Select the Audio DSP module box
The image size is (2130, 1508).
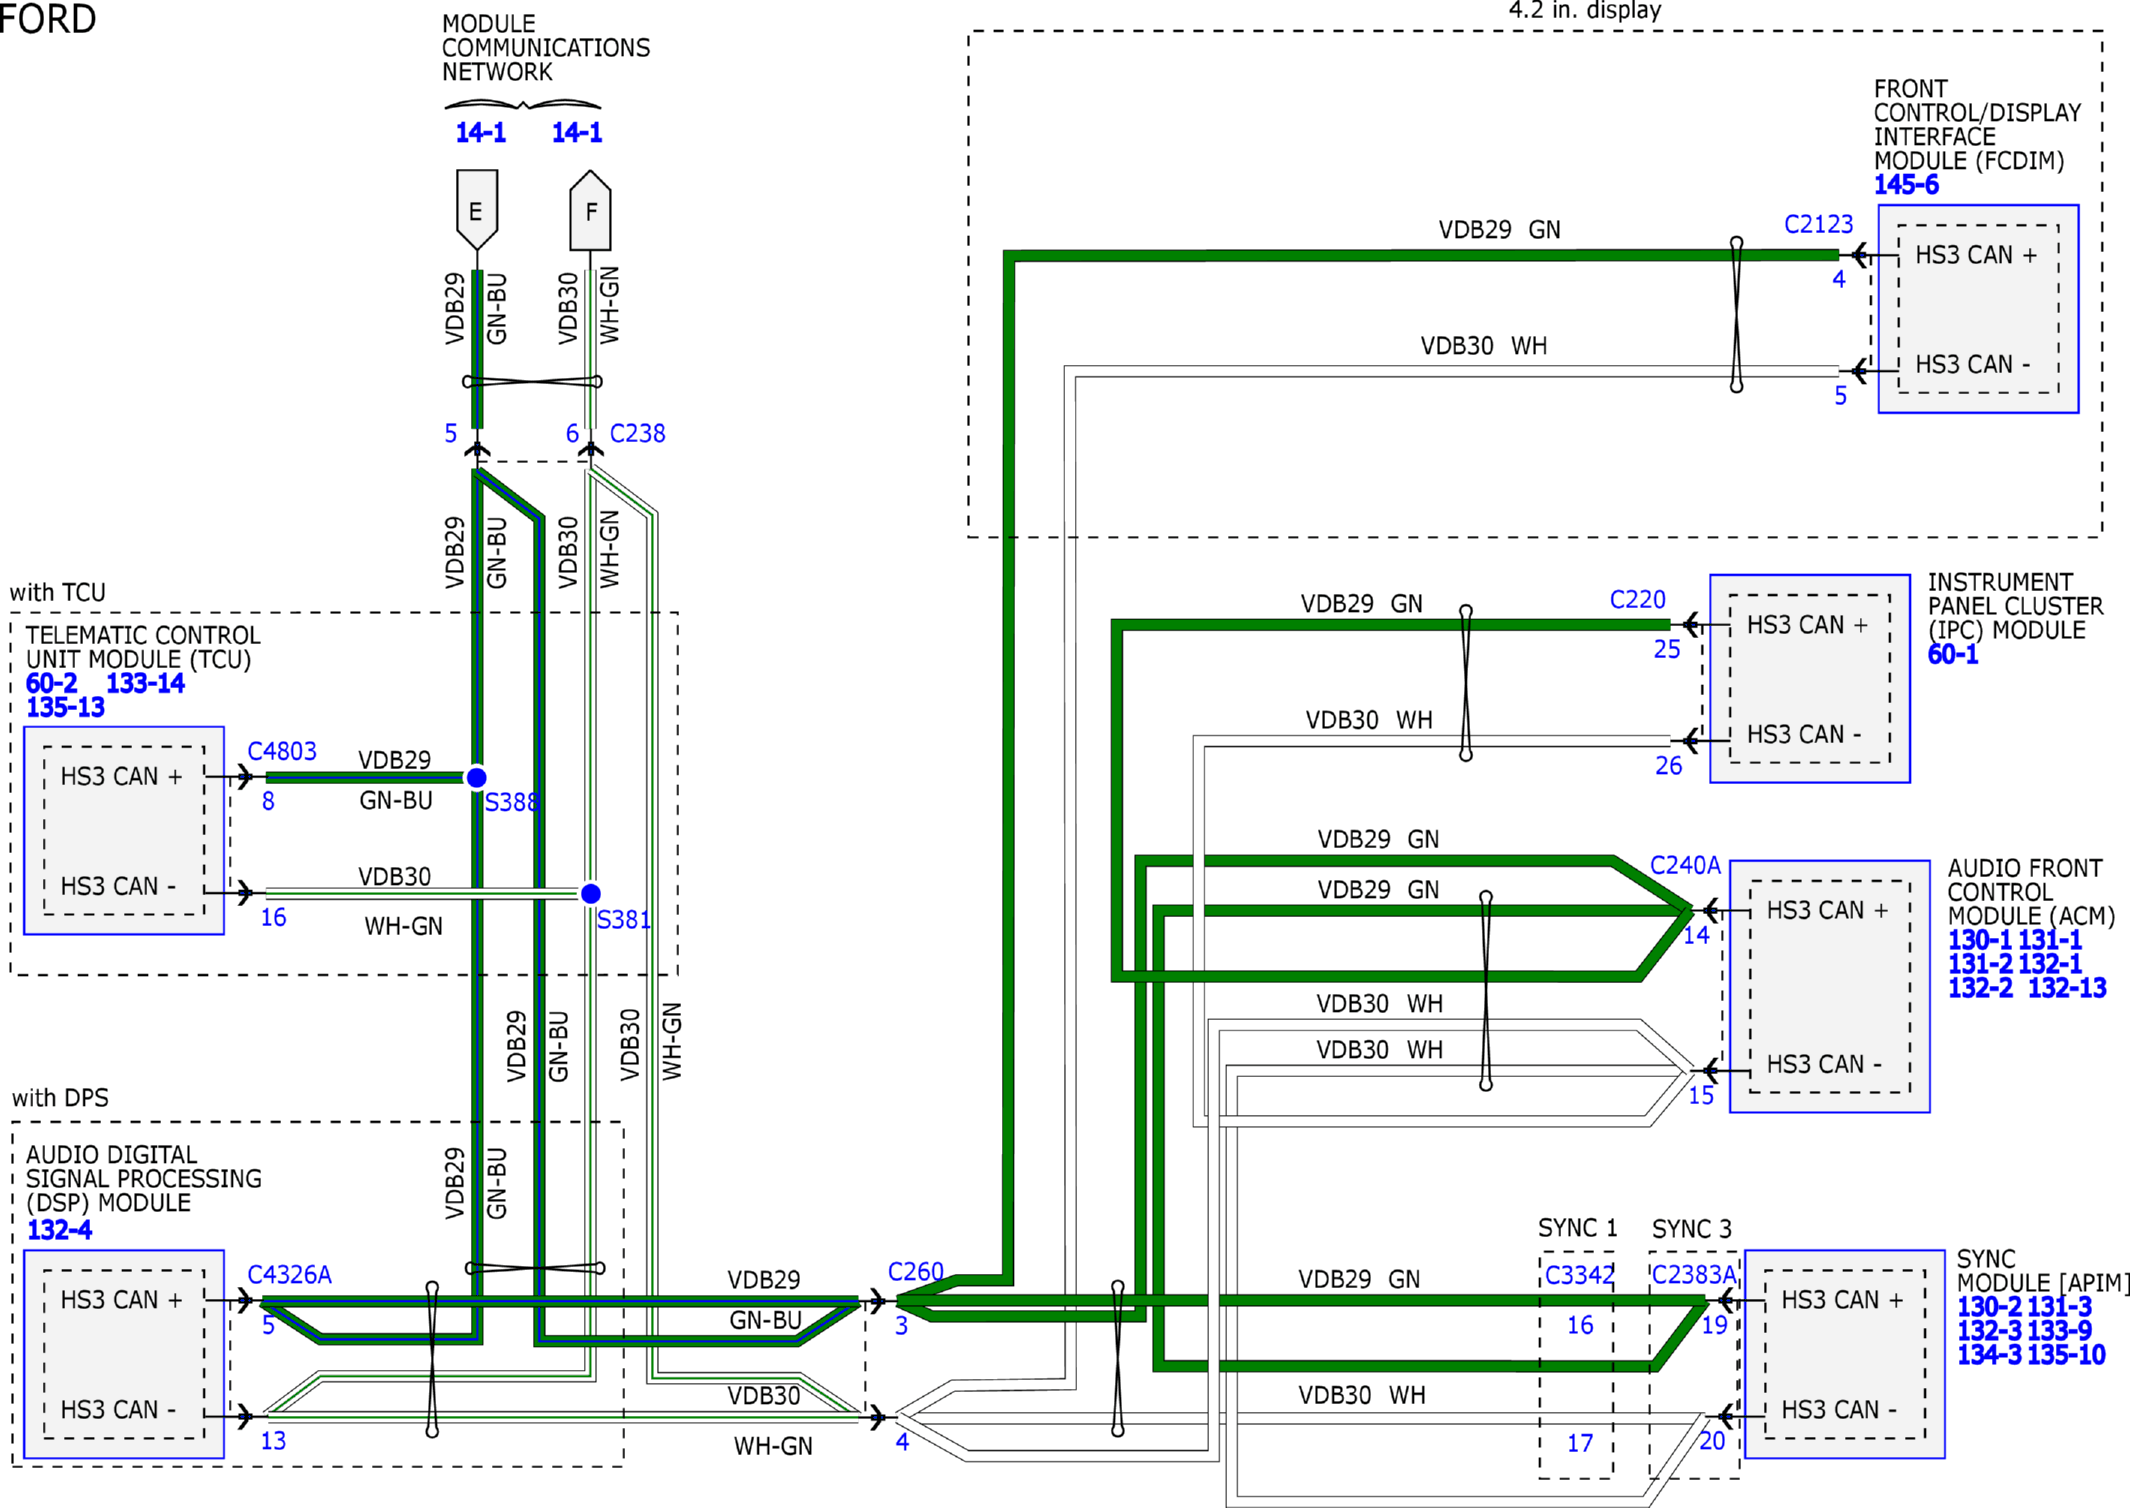point(124,1354)
